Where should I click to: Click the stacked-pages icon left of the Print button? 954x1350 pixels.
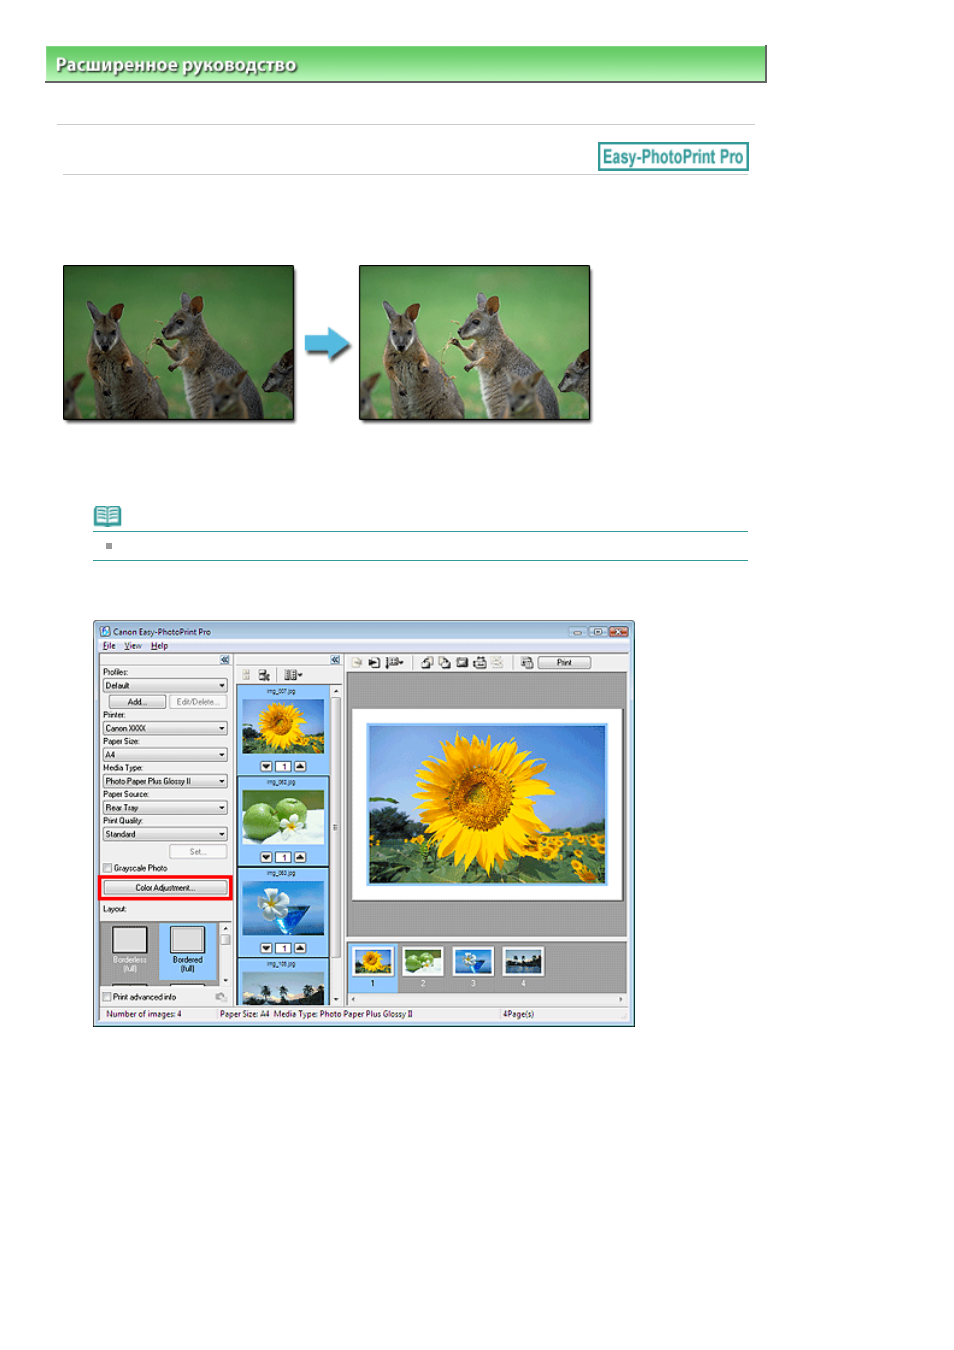tap(527, 662)
